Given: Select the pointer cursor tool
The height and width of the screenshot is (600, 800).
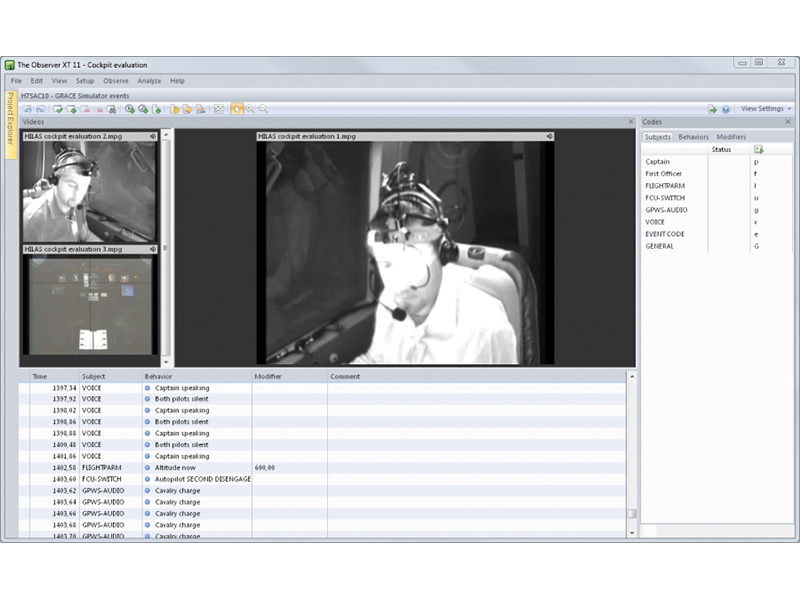Looking at the screenshot, I should point(237,109).
